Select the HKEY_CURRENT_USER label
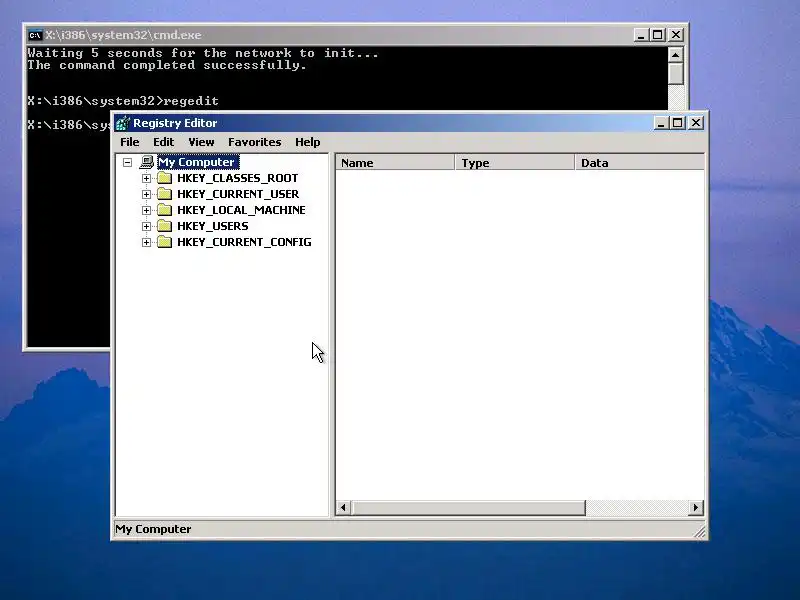800x600 pixels. tap(238, 194)
